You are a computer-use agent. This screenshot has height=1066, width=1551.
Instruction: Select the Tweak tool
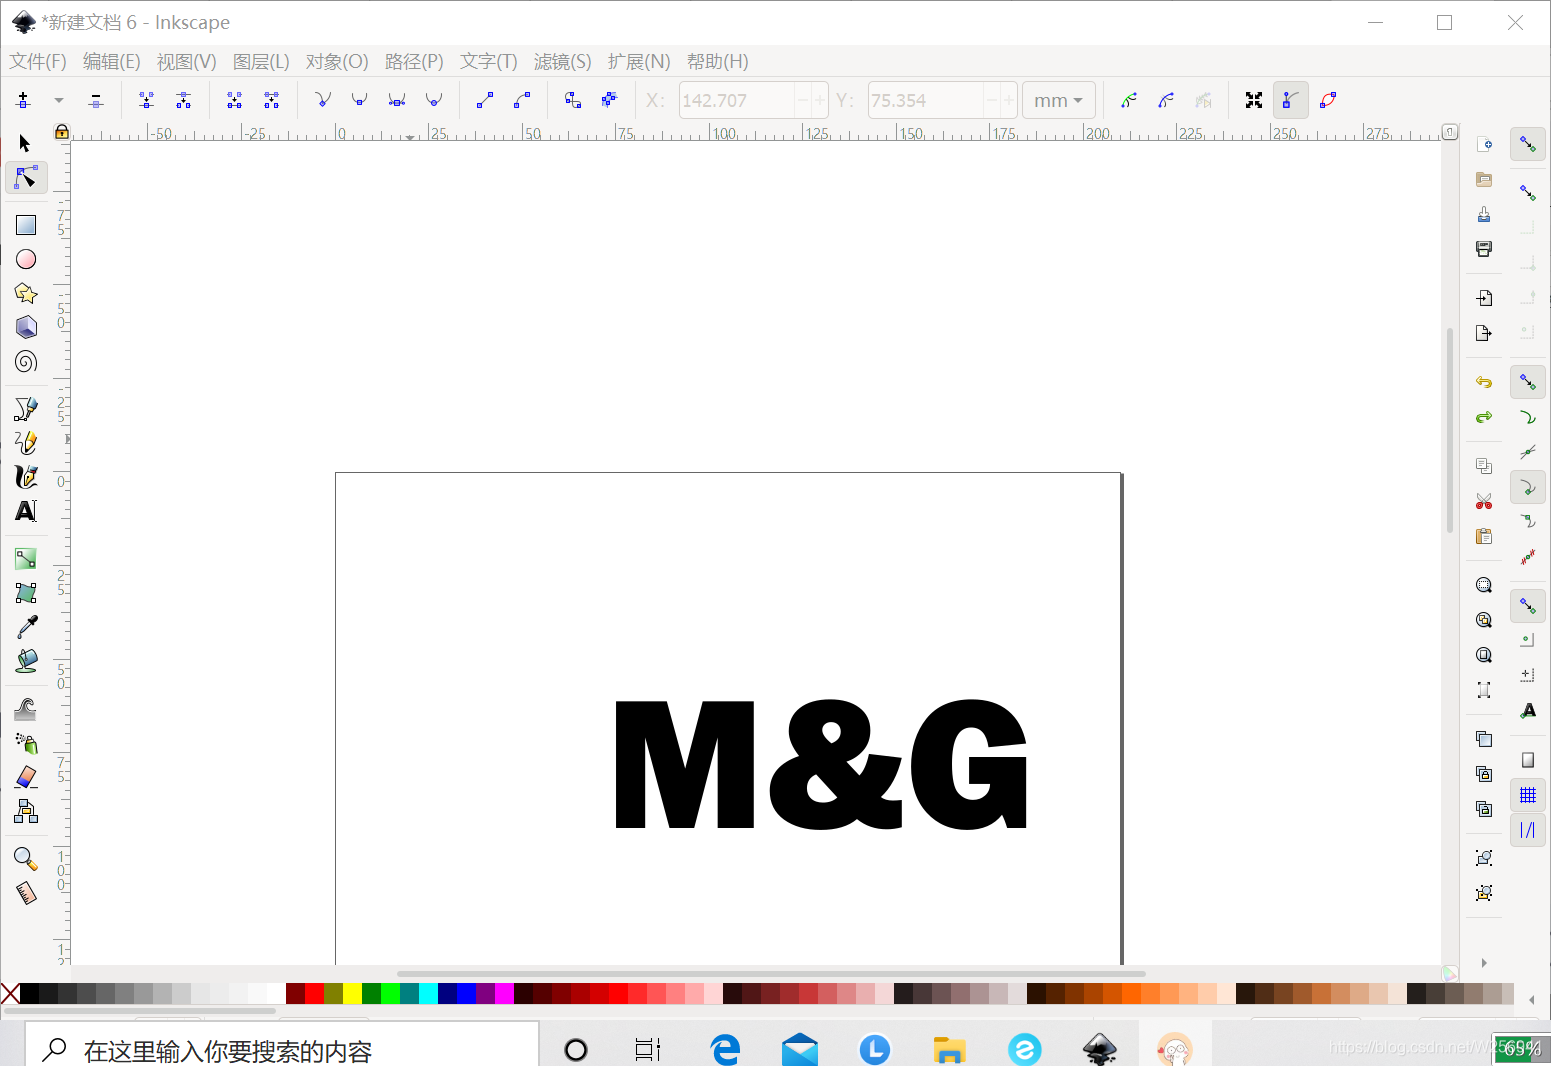point(26,709)
